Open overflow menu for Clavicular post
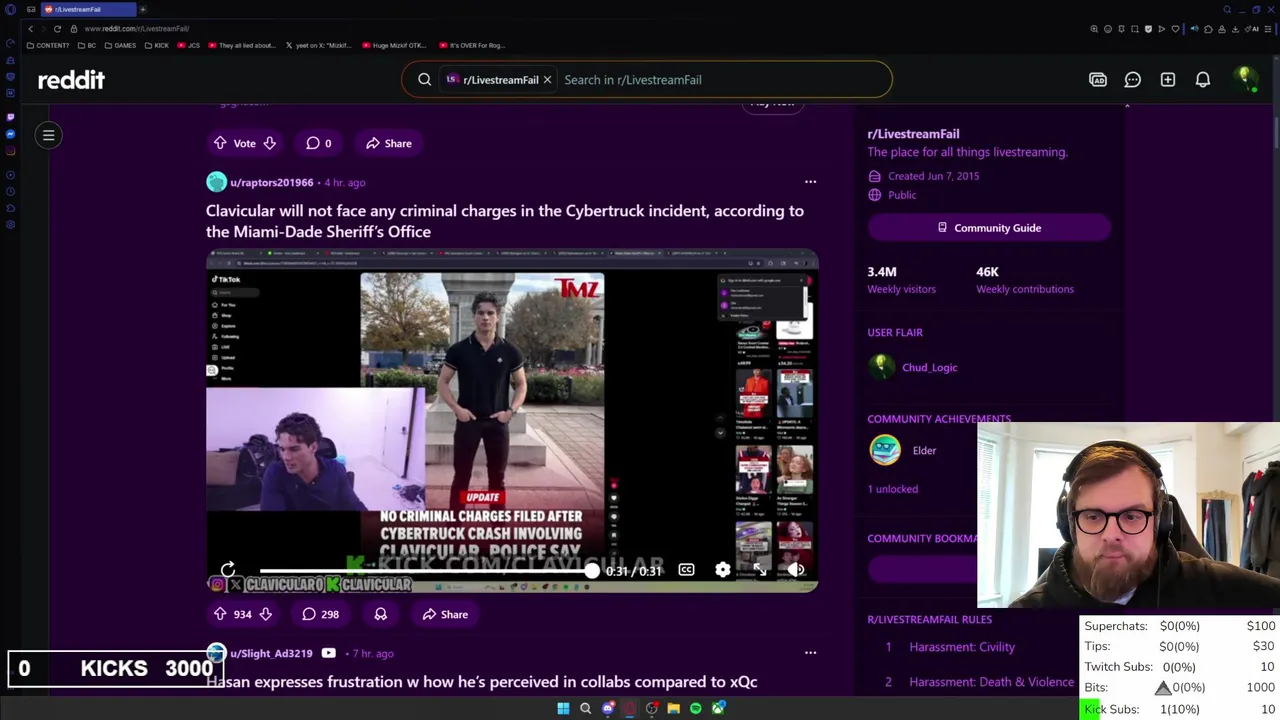The image size is (1280, 720). point(810,182)
